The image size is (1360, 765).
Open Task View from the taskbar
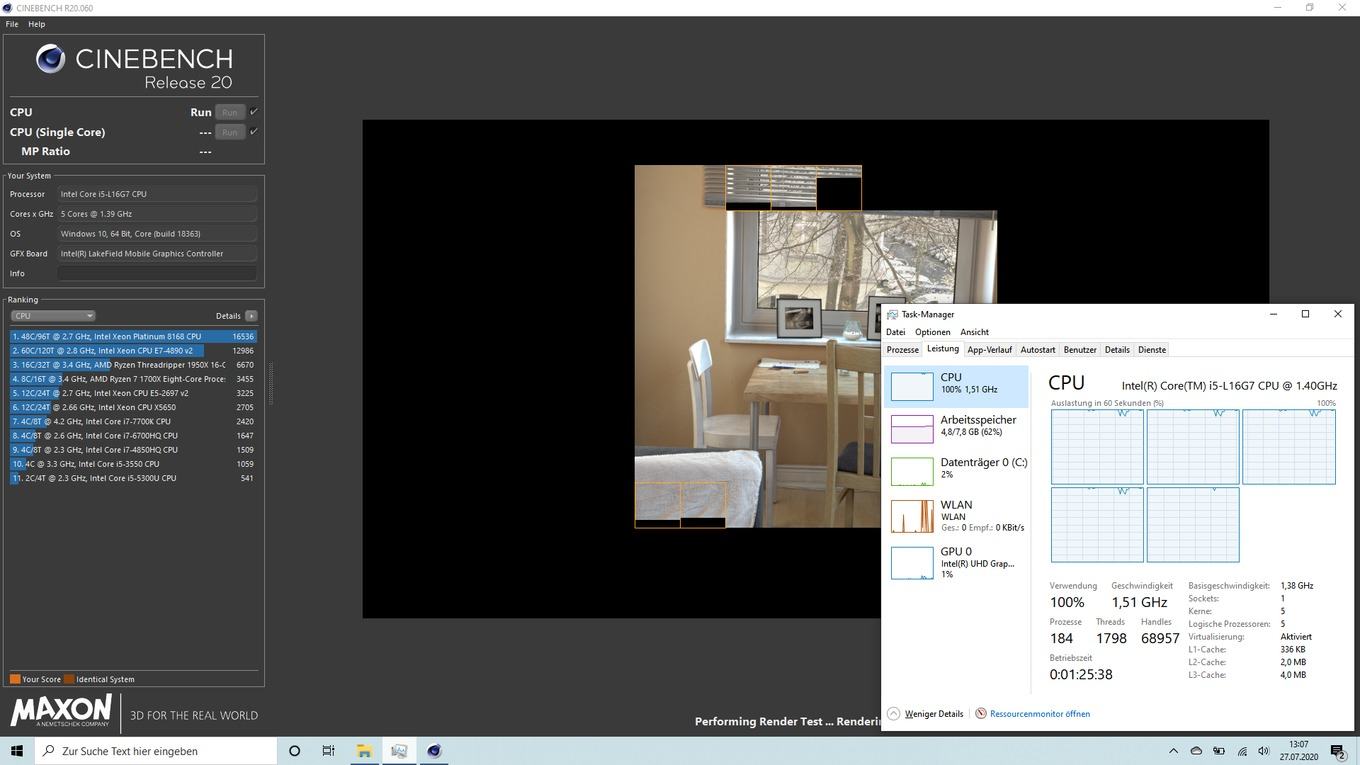coord(328,751)
